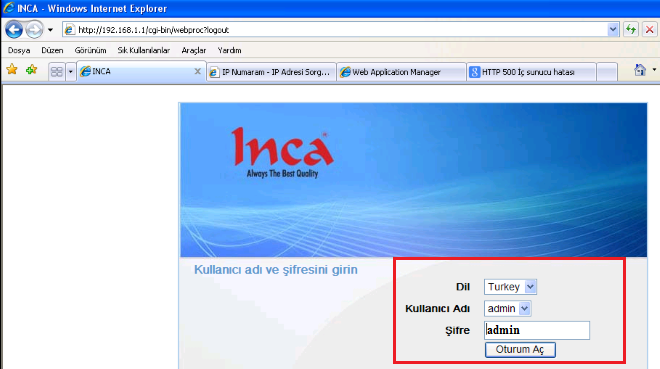Open the Araçlar menu
The width and height of the screenshot is (660, 369).
tap(194, 50)
